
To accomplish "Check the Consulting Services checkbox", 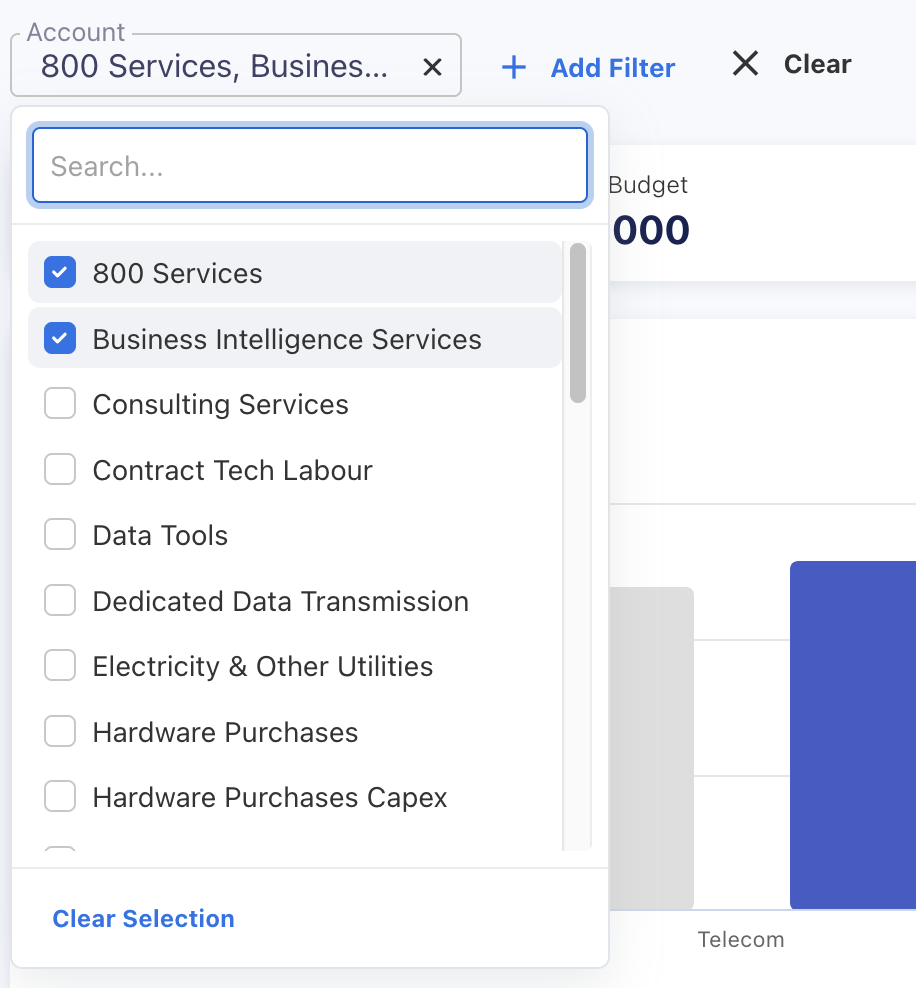I will tap(60, 404).
